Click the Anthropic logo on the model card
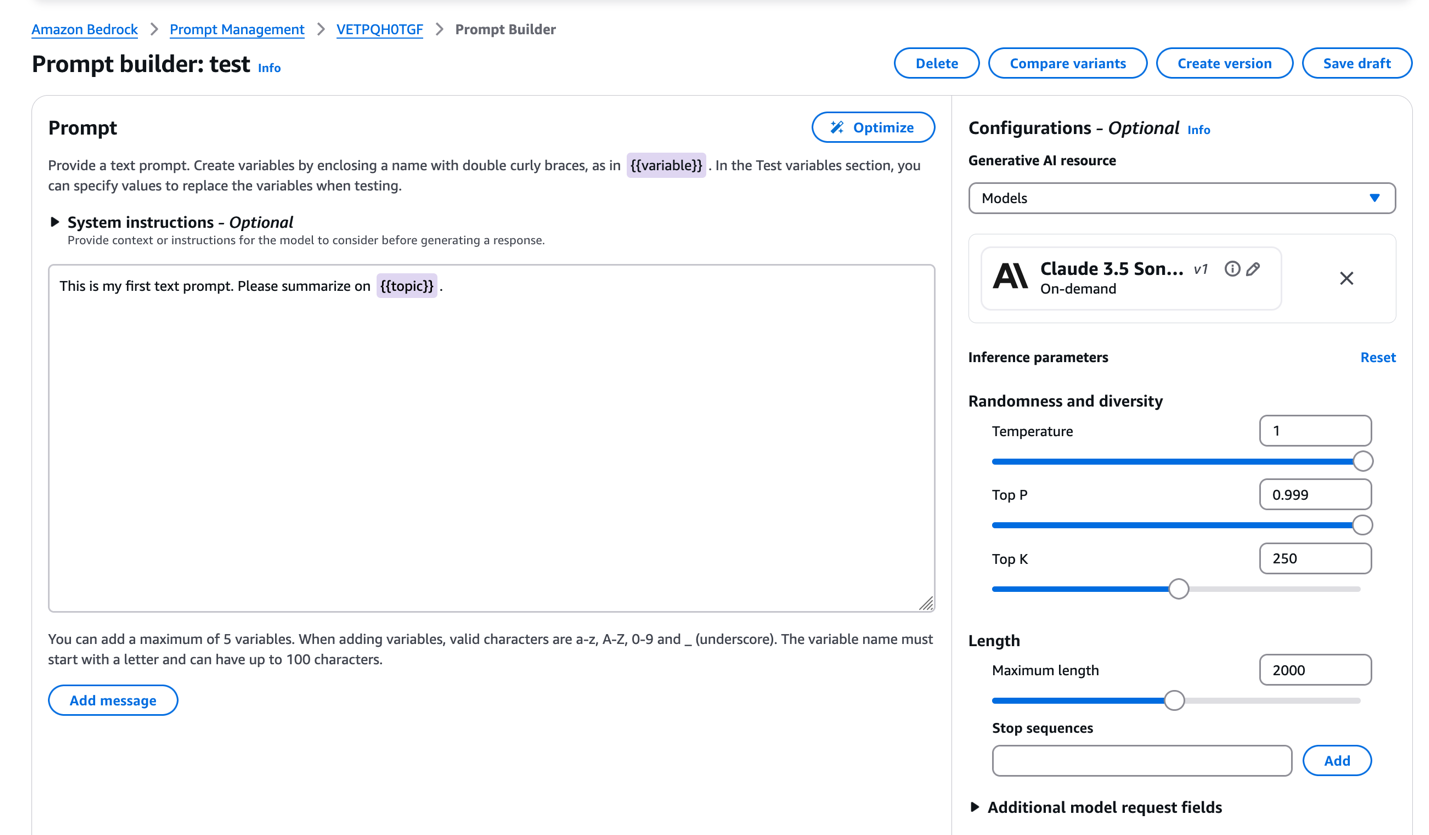The width and height of the screenshot is (1429, 835). [1010, 277]
